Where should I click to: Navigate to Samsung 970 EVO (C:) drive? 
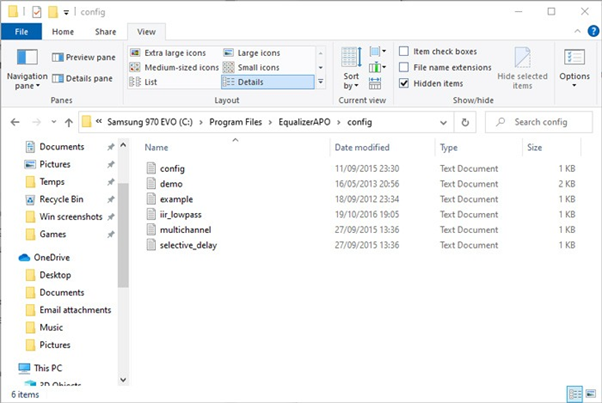(150, 122)
